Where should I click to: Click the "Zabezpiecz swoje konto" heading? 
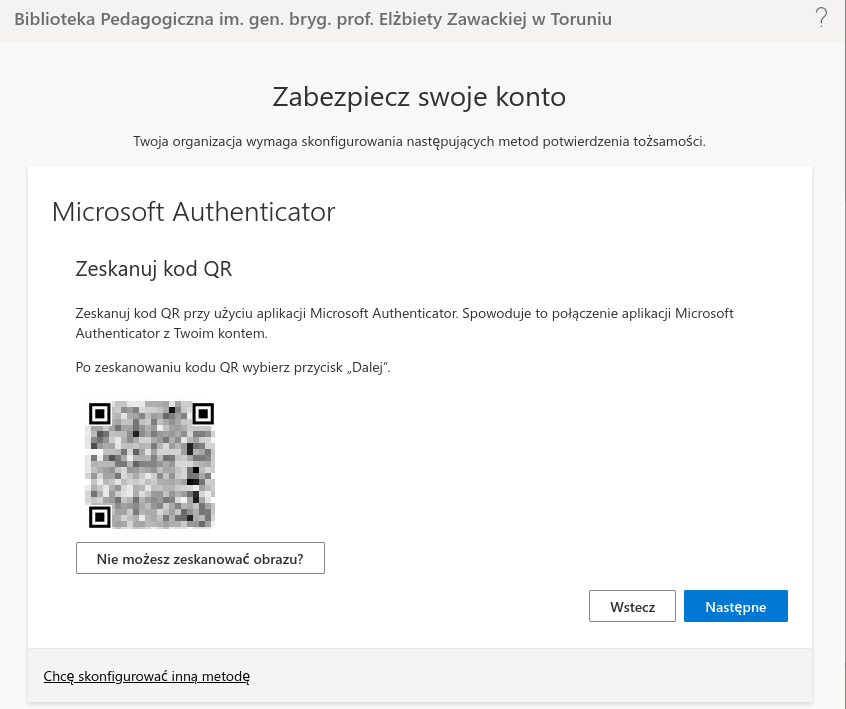click(x=419, y=97)
